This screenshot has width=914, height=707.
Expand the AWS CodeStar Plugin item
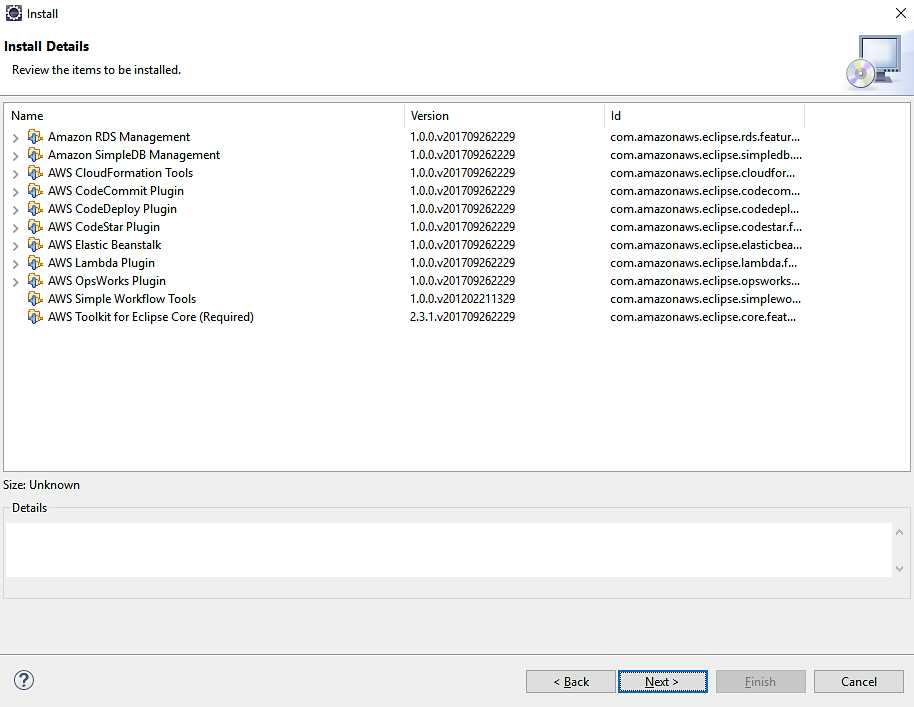[16, 228]
